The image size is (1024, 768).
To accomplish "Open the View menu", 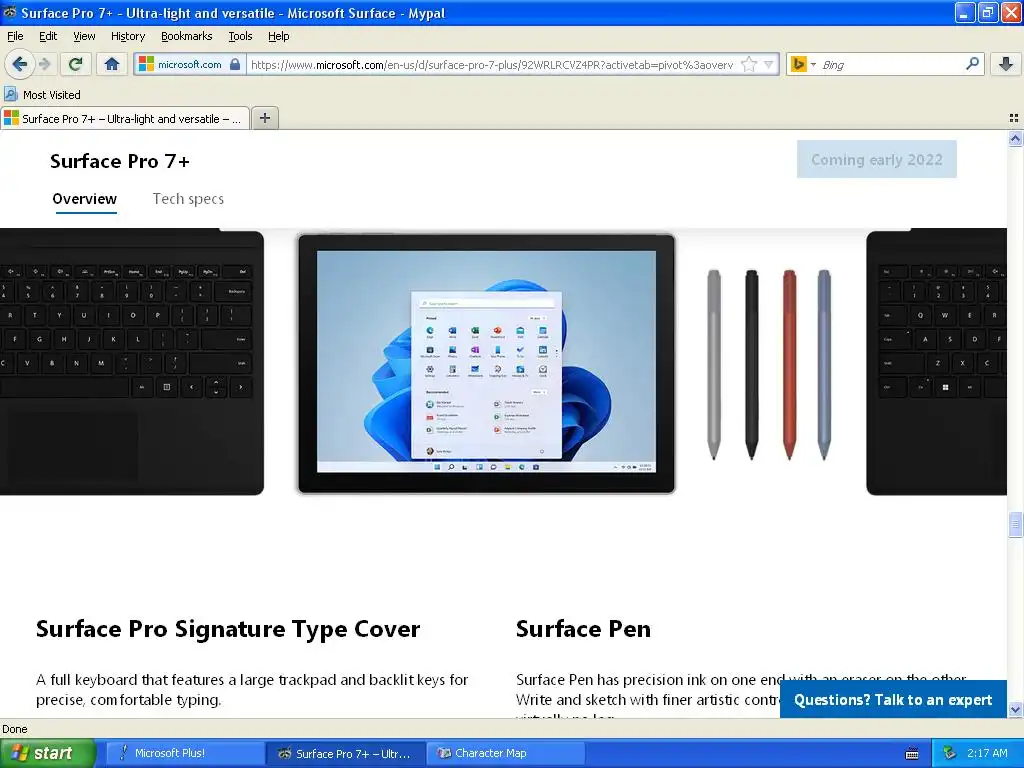I will point(84,36).
